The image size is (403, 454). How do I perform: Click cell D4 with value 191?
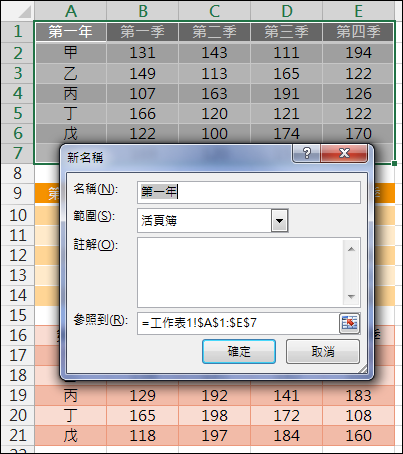click(x=286, y=93)
